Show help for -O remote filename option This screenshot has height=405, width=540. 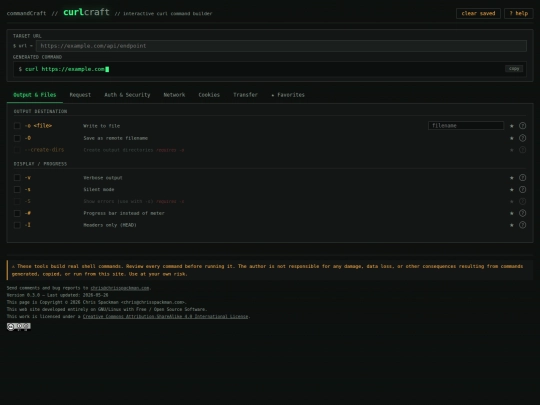click(522, 138)
